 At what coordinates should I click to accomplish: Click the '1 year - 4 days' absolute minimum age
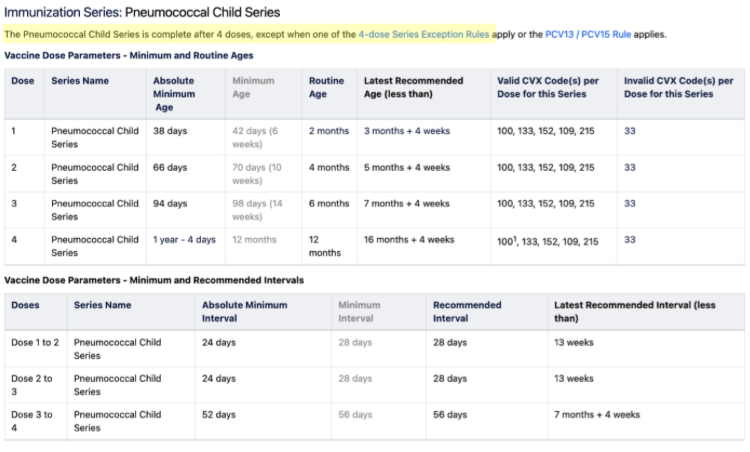tap(184, 240)
